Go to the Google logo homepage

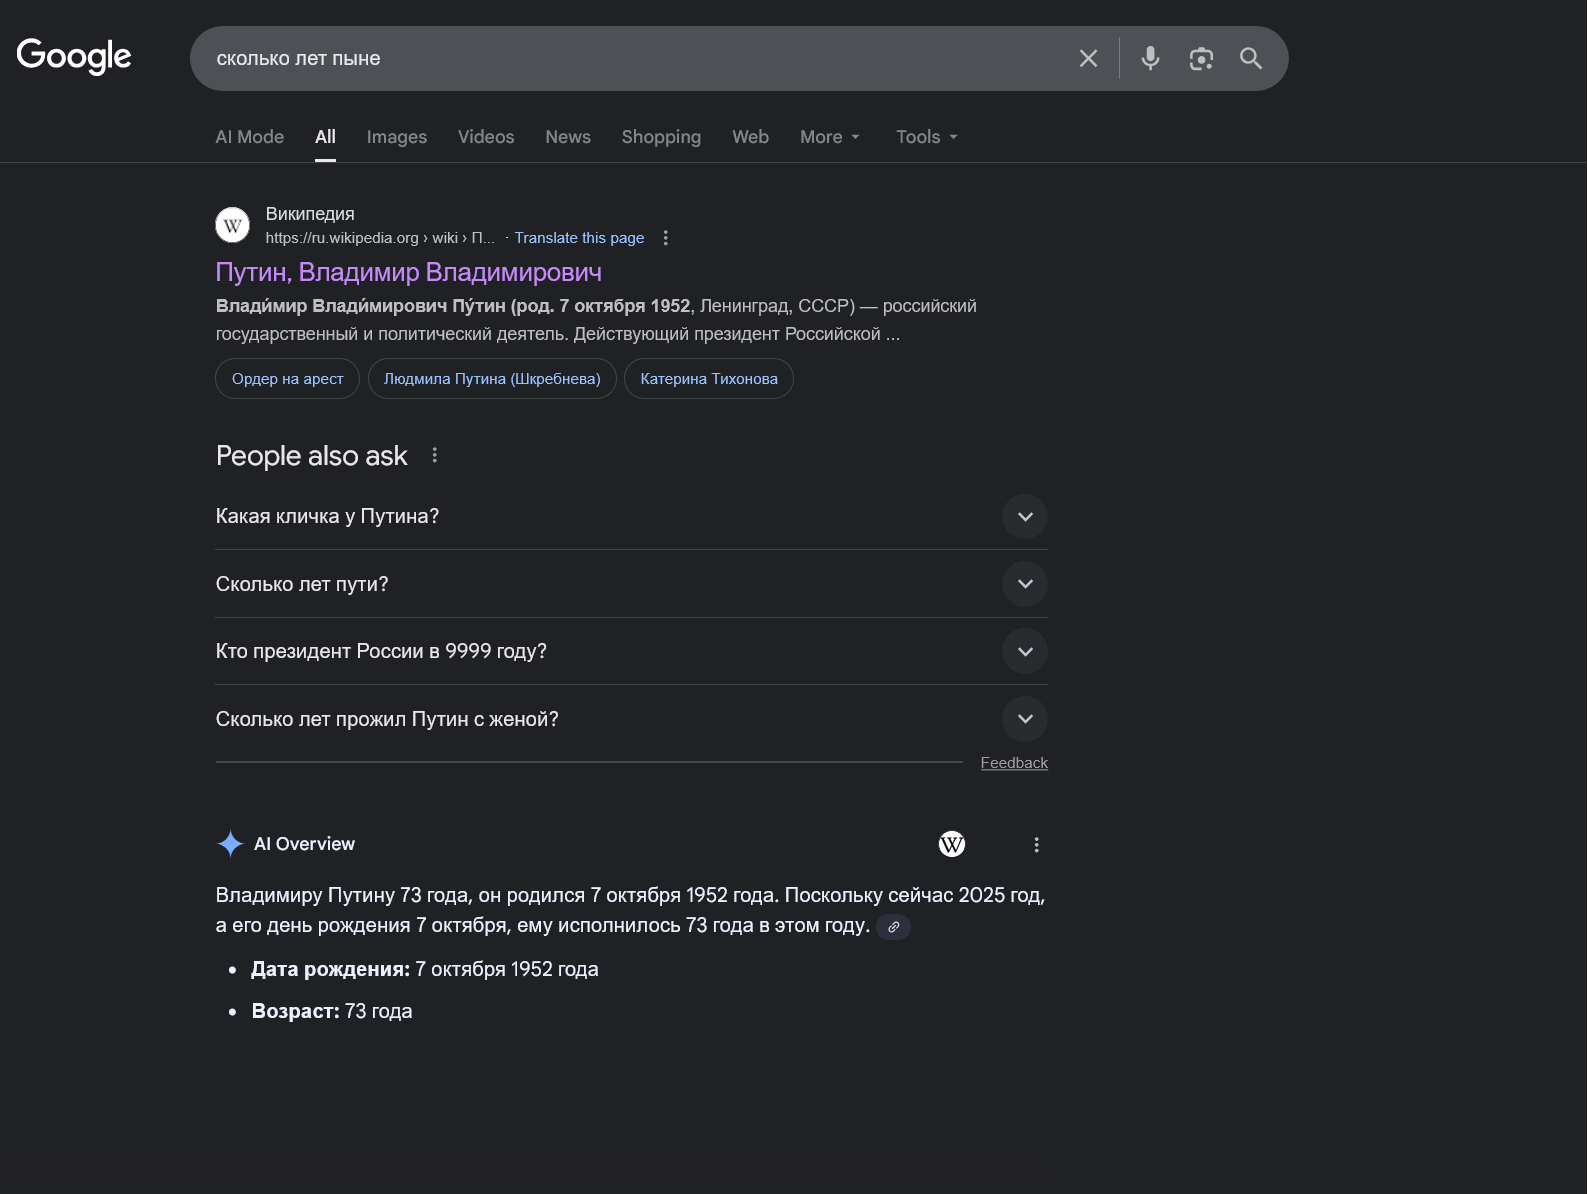click(x=74, y=56)
